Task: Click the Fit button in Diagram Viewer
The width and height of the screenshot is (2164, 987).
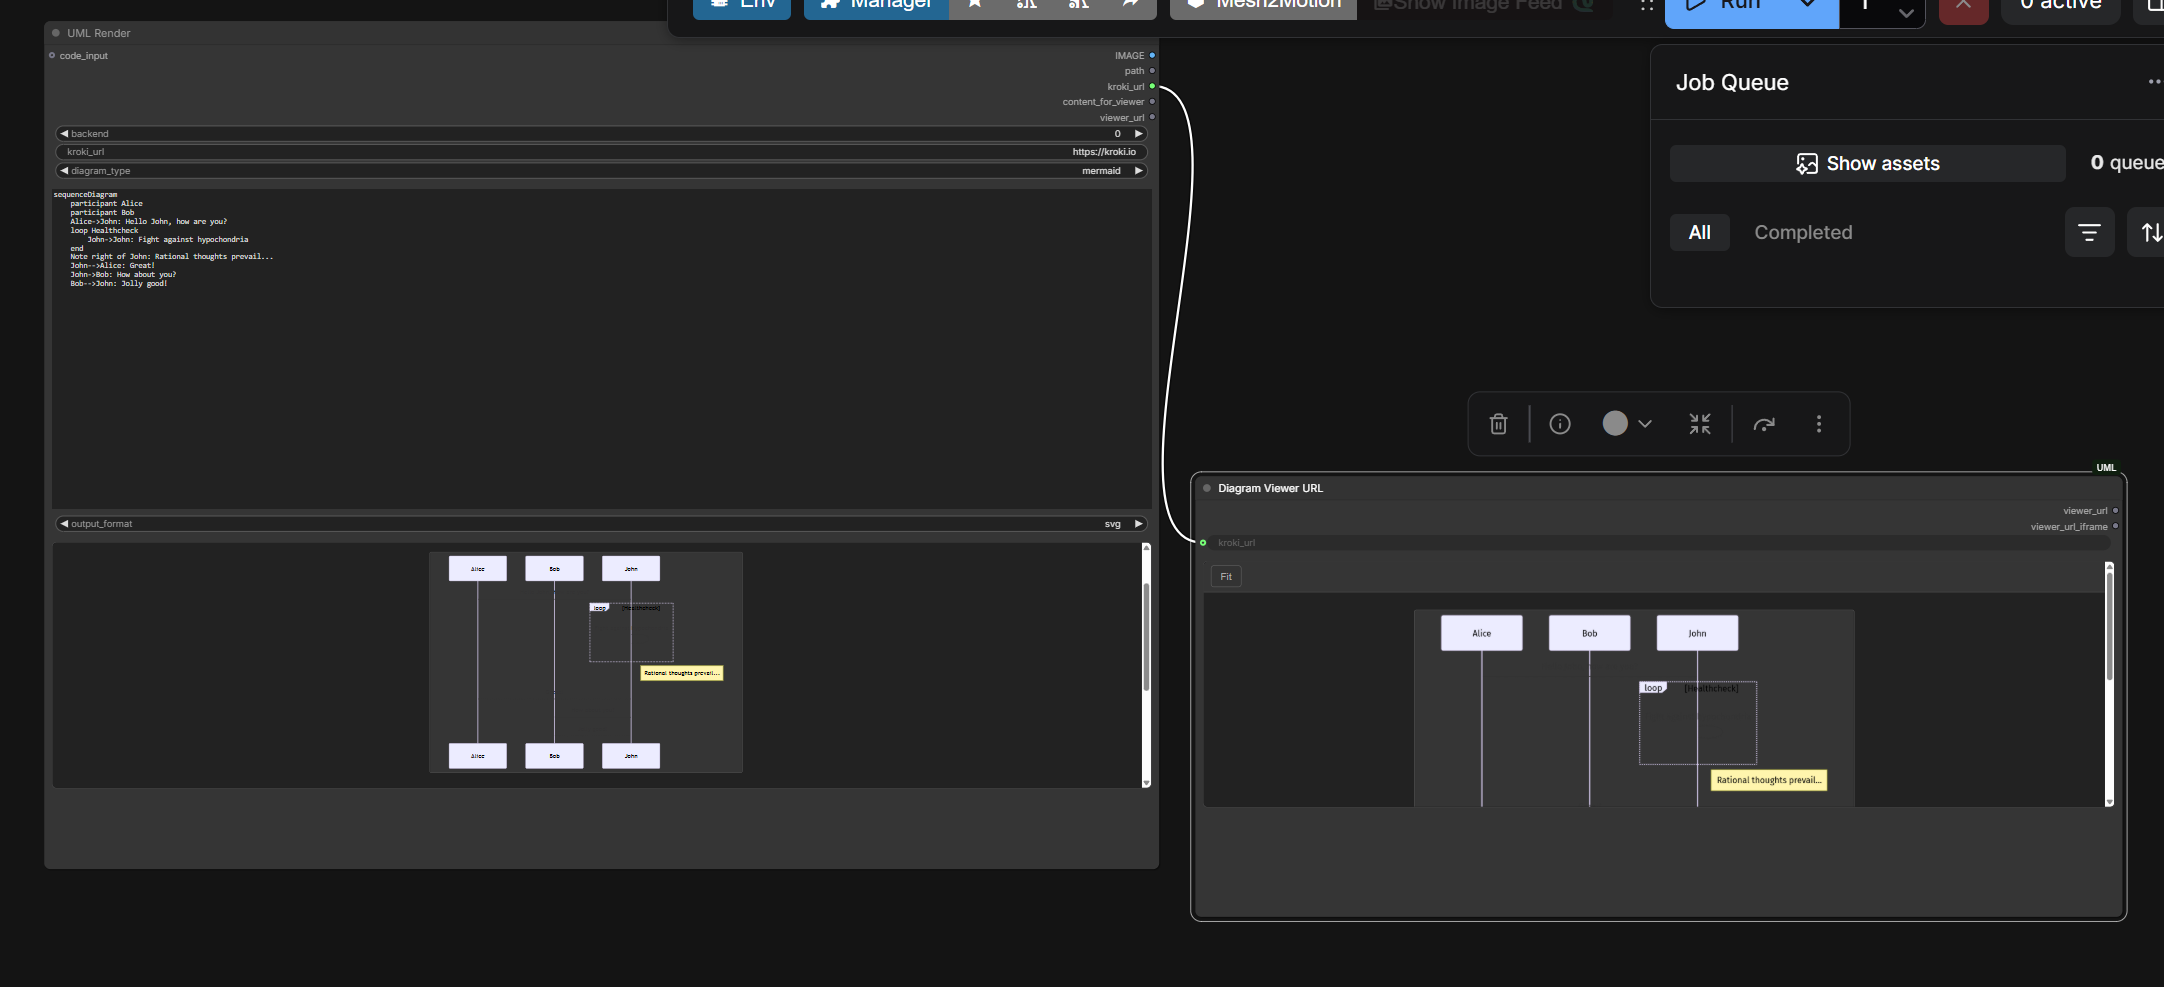Action: [1226, 576]
